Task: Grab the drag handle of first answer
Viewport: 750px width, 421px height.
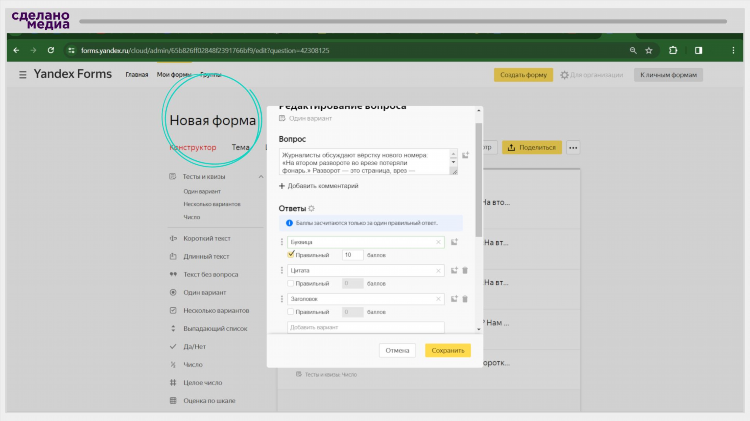Action: (x=282, y=242)
